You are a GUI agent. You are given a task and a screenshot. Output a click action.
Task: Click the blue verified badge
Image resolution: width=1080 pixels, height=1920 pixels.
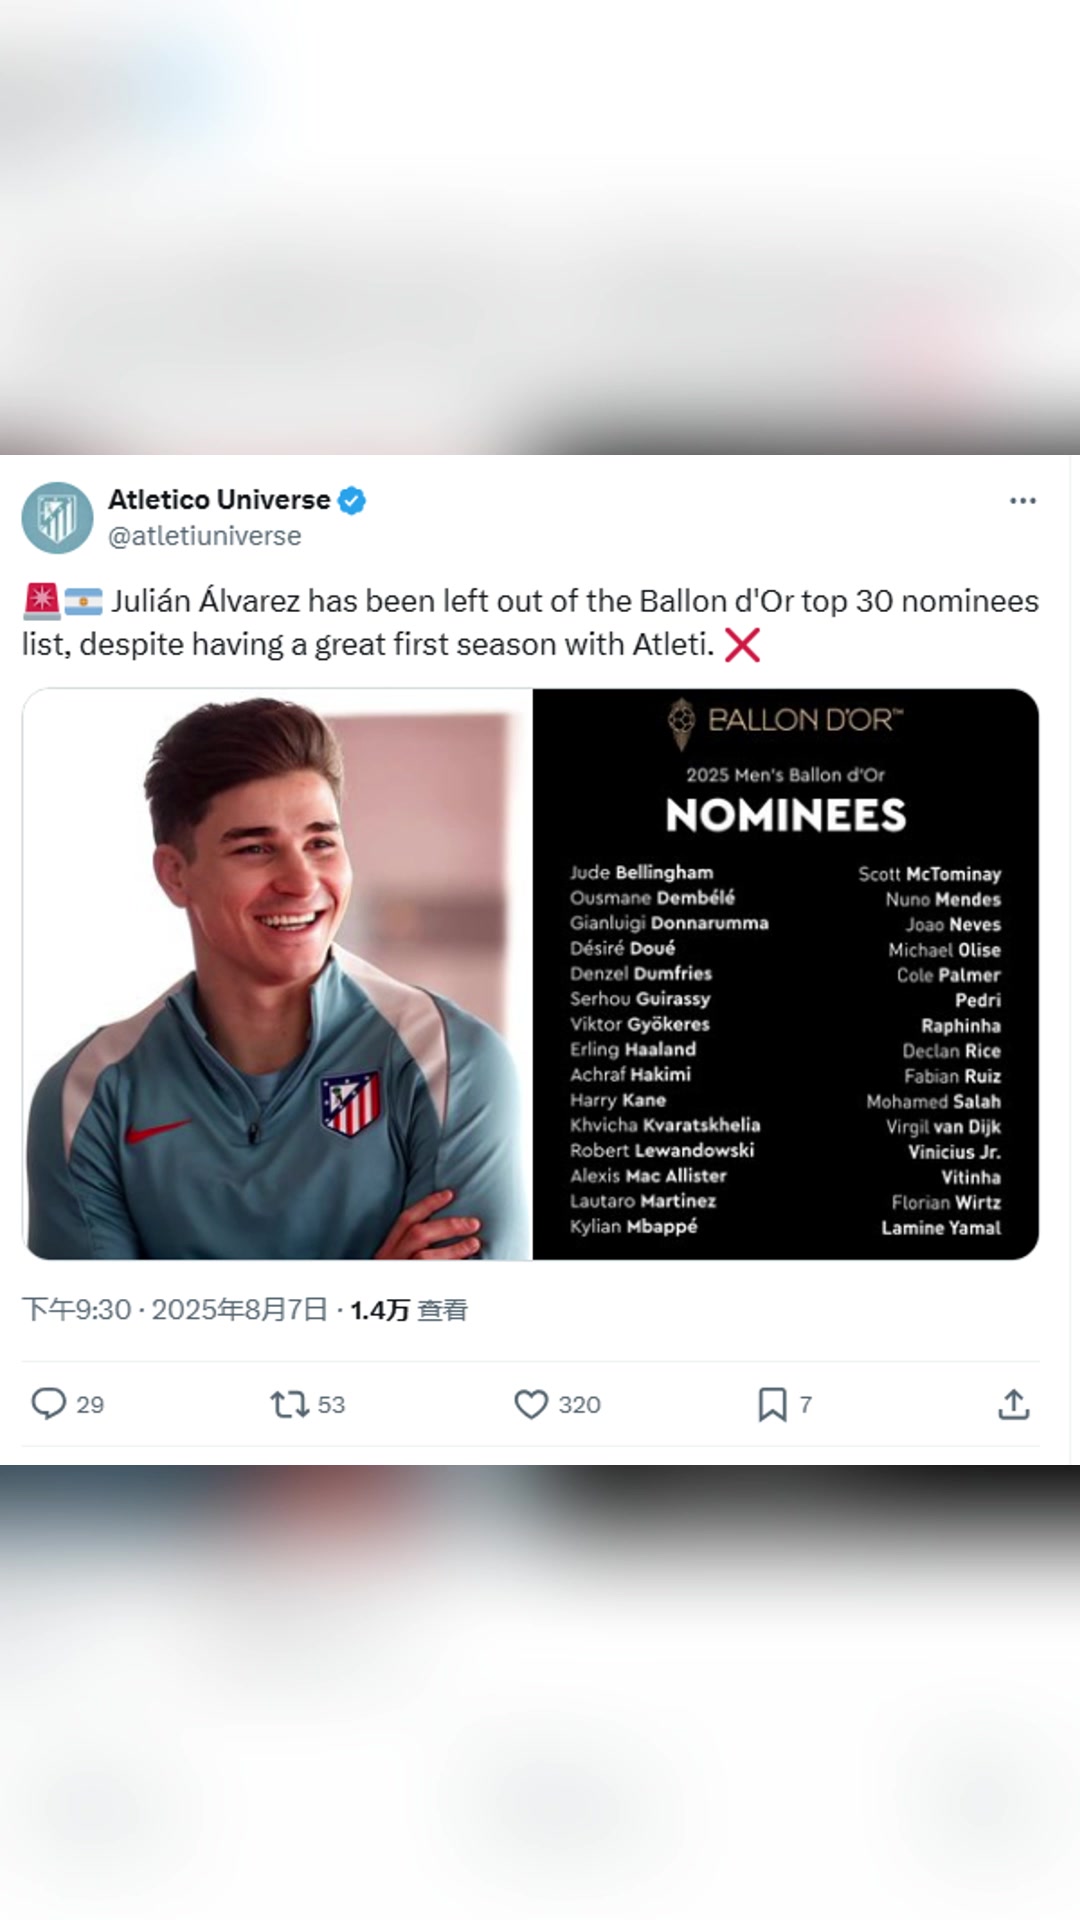click(351, 500)
